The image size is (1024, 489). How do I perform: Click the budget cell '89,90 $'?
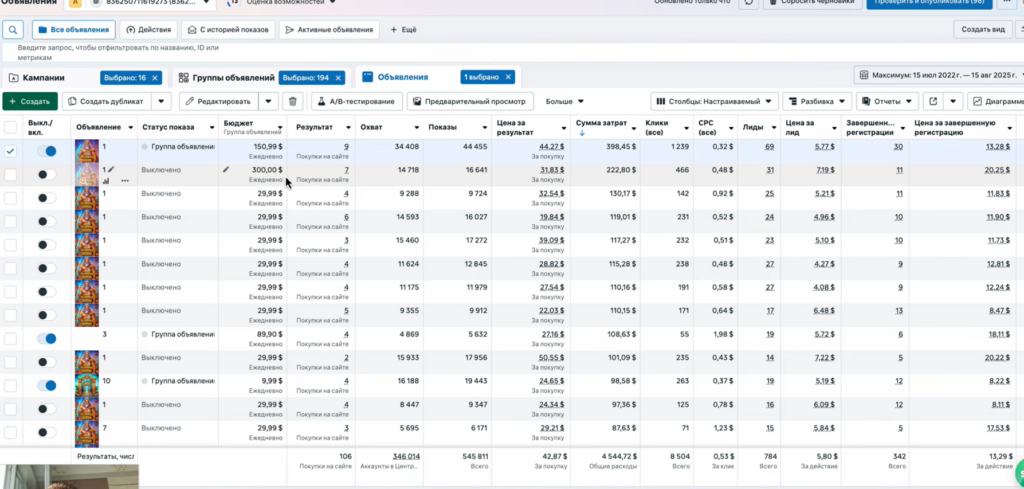point(268,334)
